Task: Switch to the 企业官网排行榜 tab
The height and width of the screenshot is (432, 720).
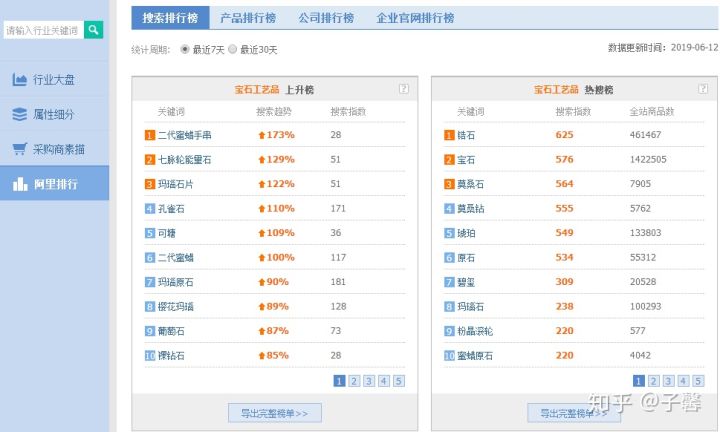Action: click(415, 18)
